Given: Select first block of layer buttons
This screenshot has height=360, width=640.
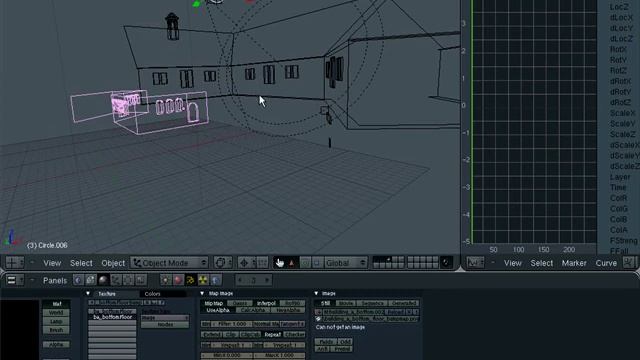Looking at the screenshot, I should [389, 262].
